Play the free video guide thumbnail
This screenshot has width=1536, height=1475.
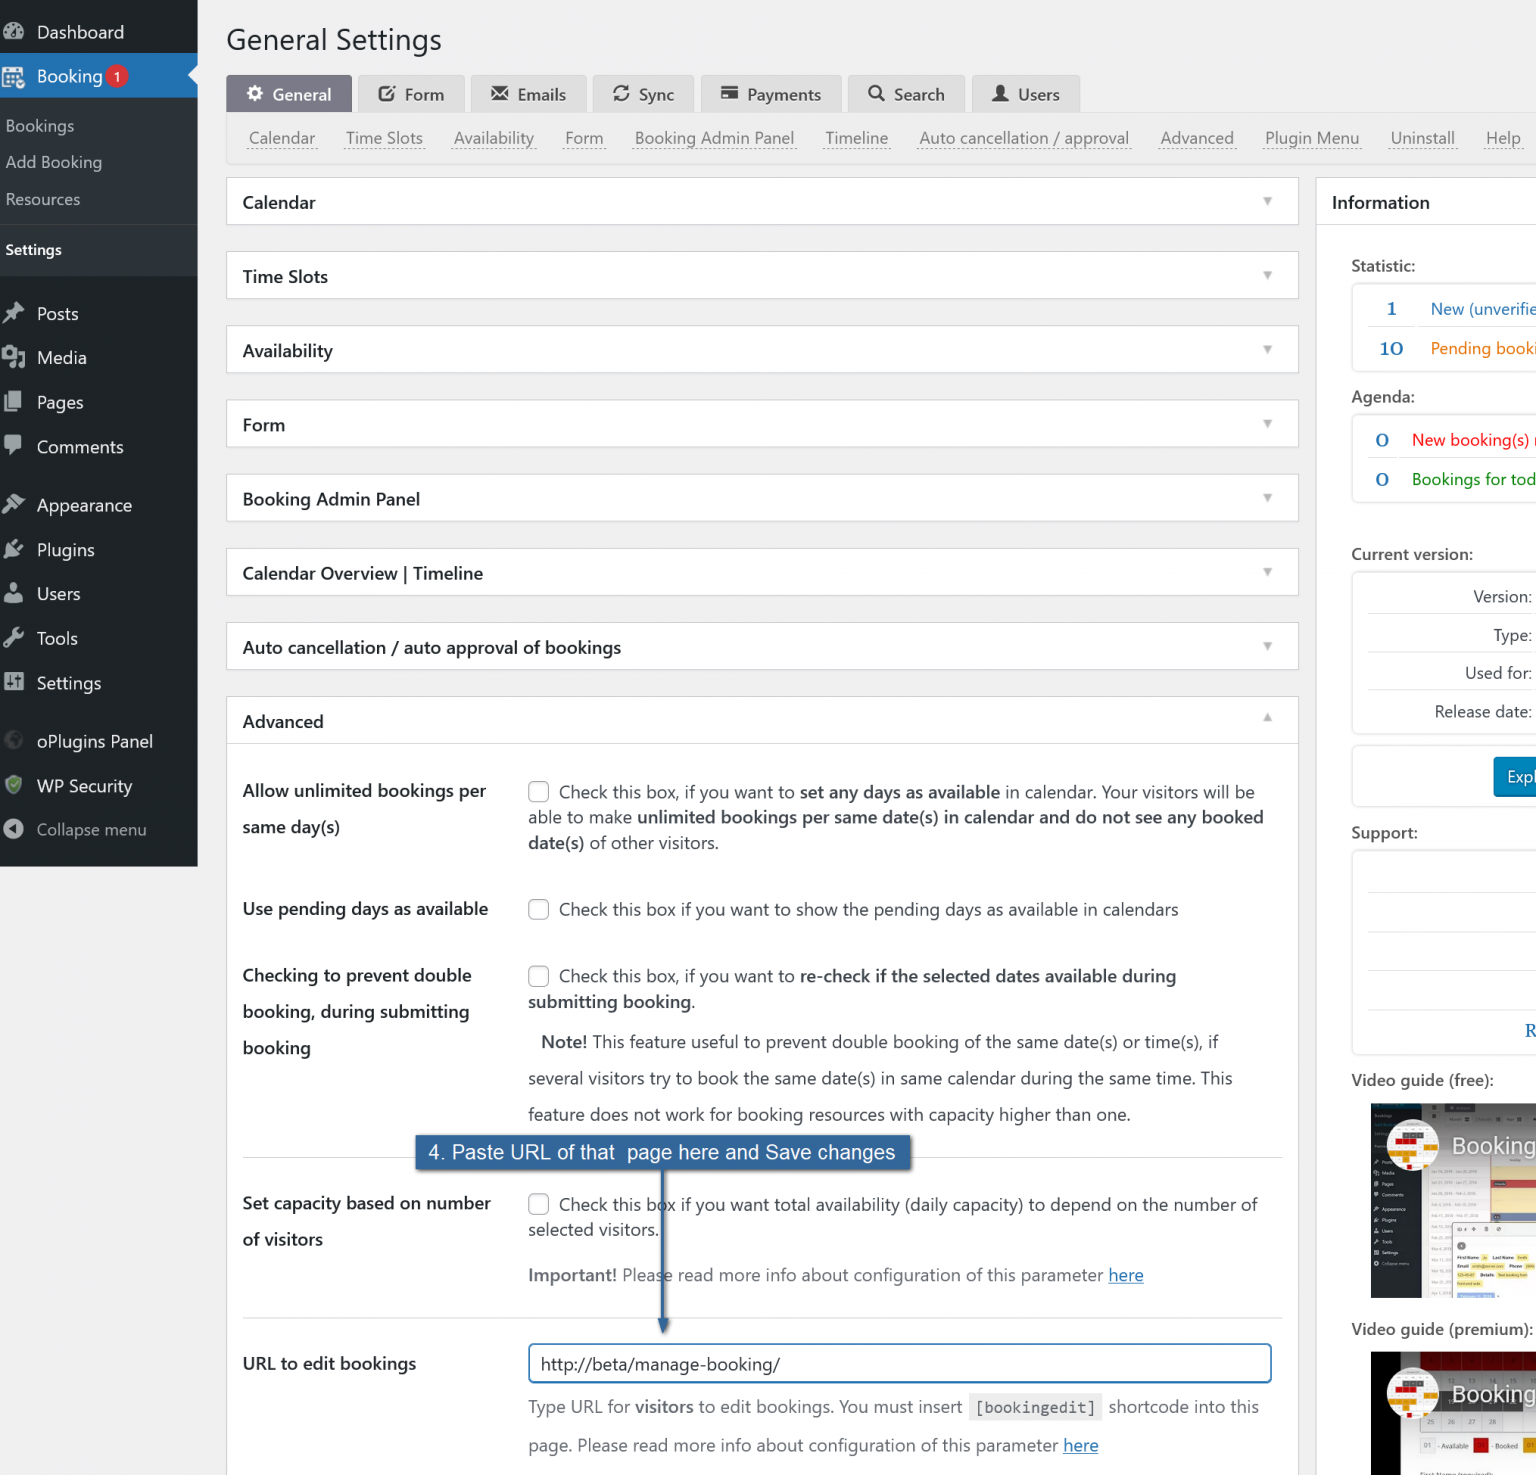[x=1453, y=1200]
